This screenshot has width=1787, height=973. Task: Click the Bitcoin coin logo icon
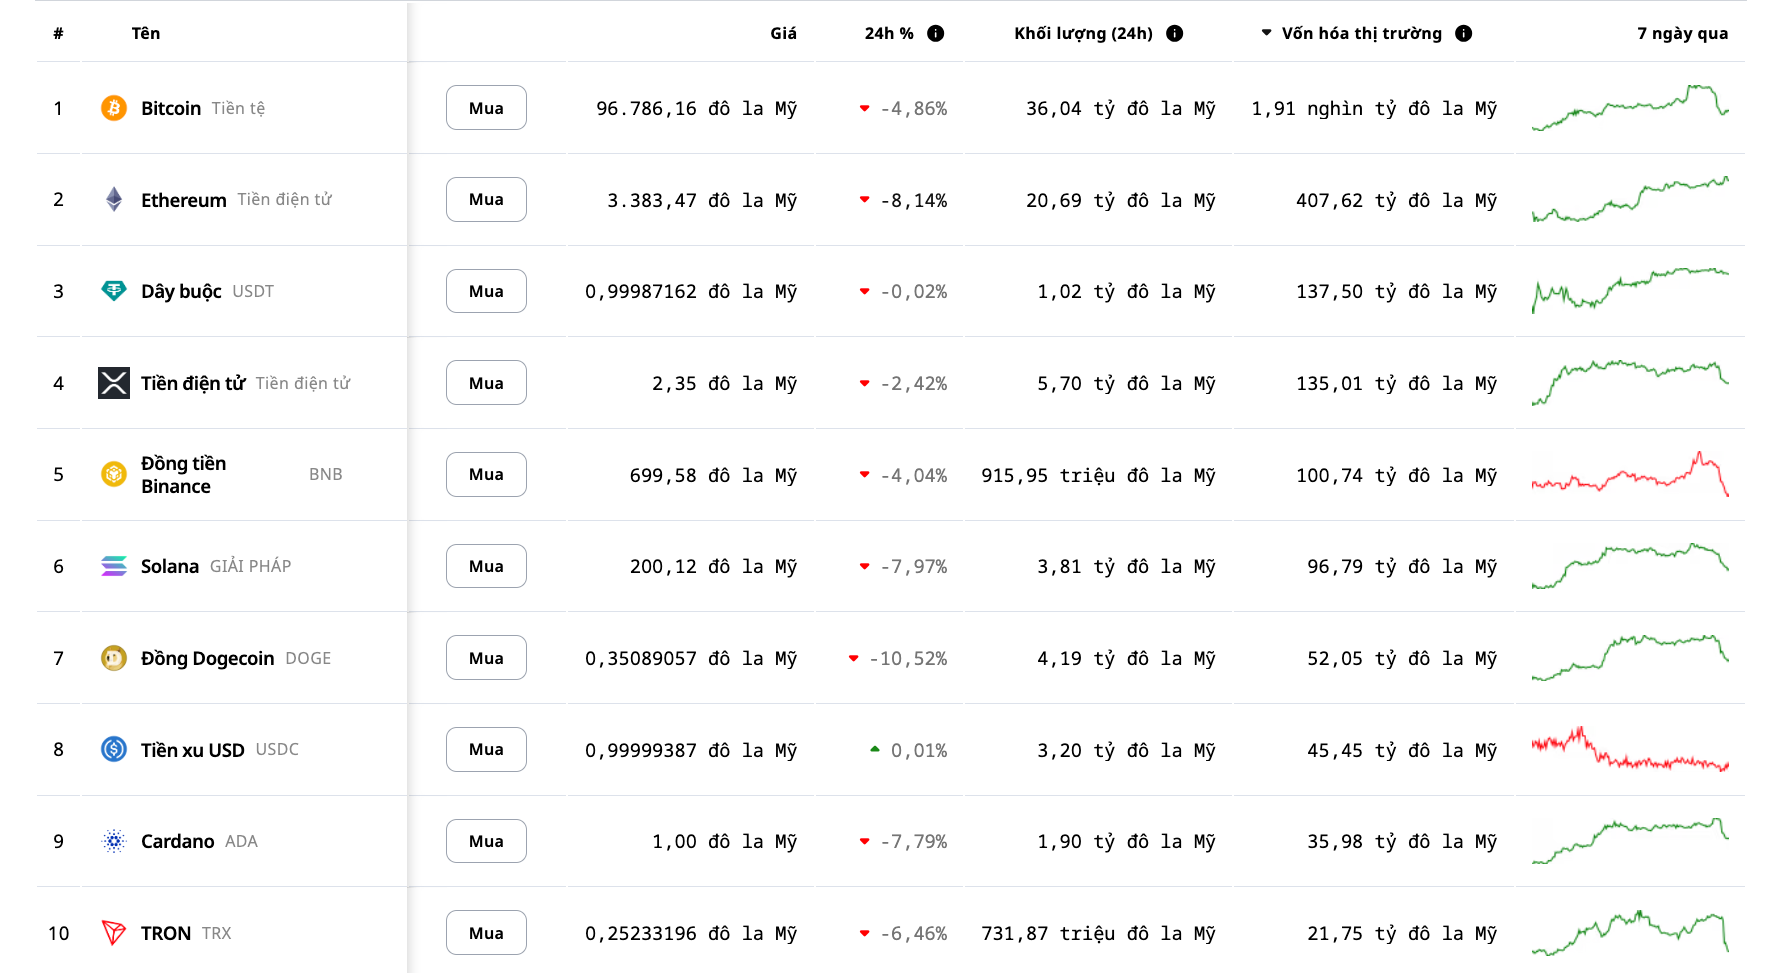114,108
